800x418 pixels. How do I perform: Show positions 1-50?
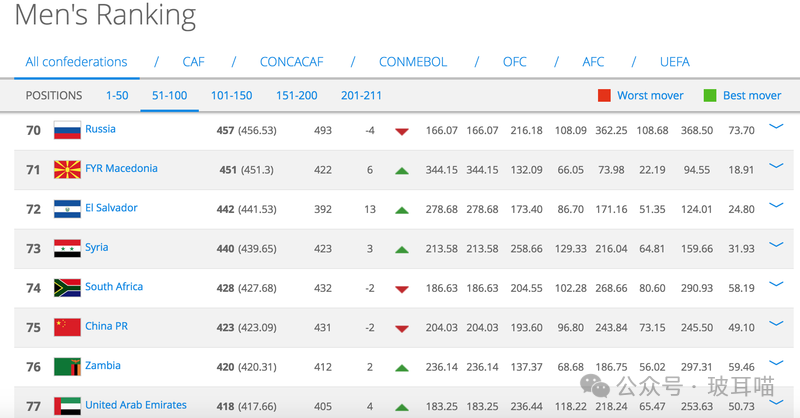117,96
